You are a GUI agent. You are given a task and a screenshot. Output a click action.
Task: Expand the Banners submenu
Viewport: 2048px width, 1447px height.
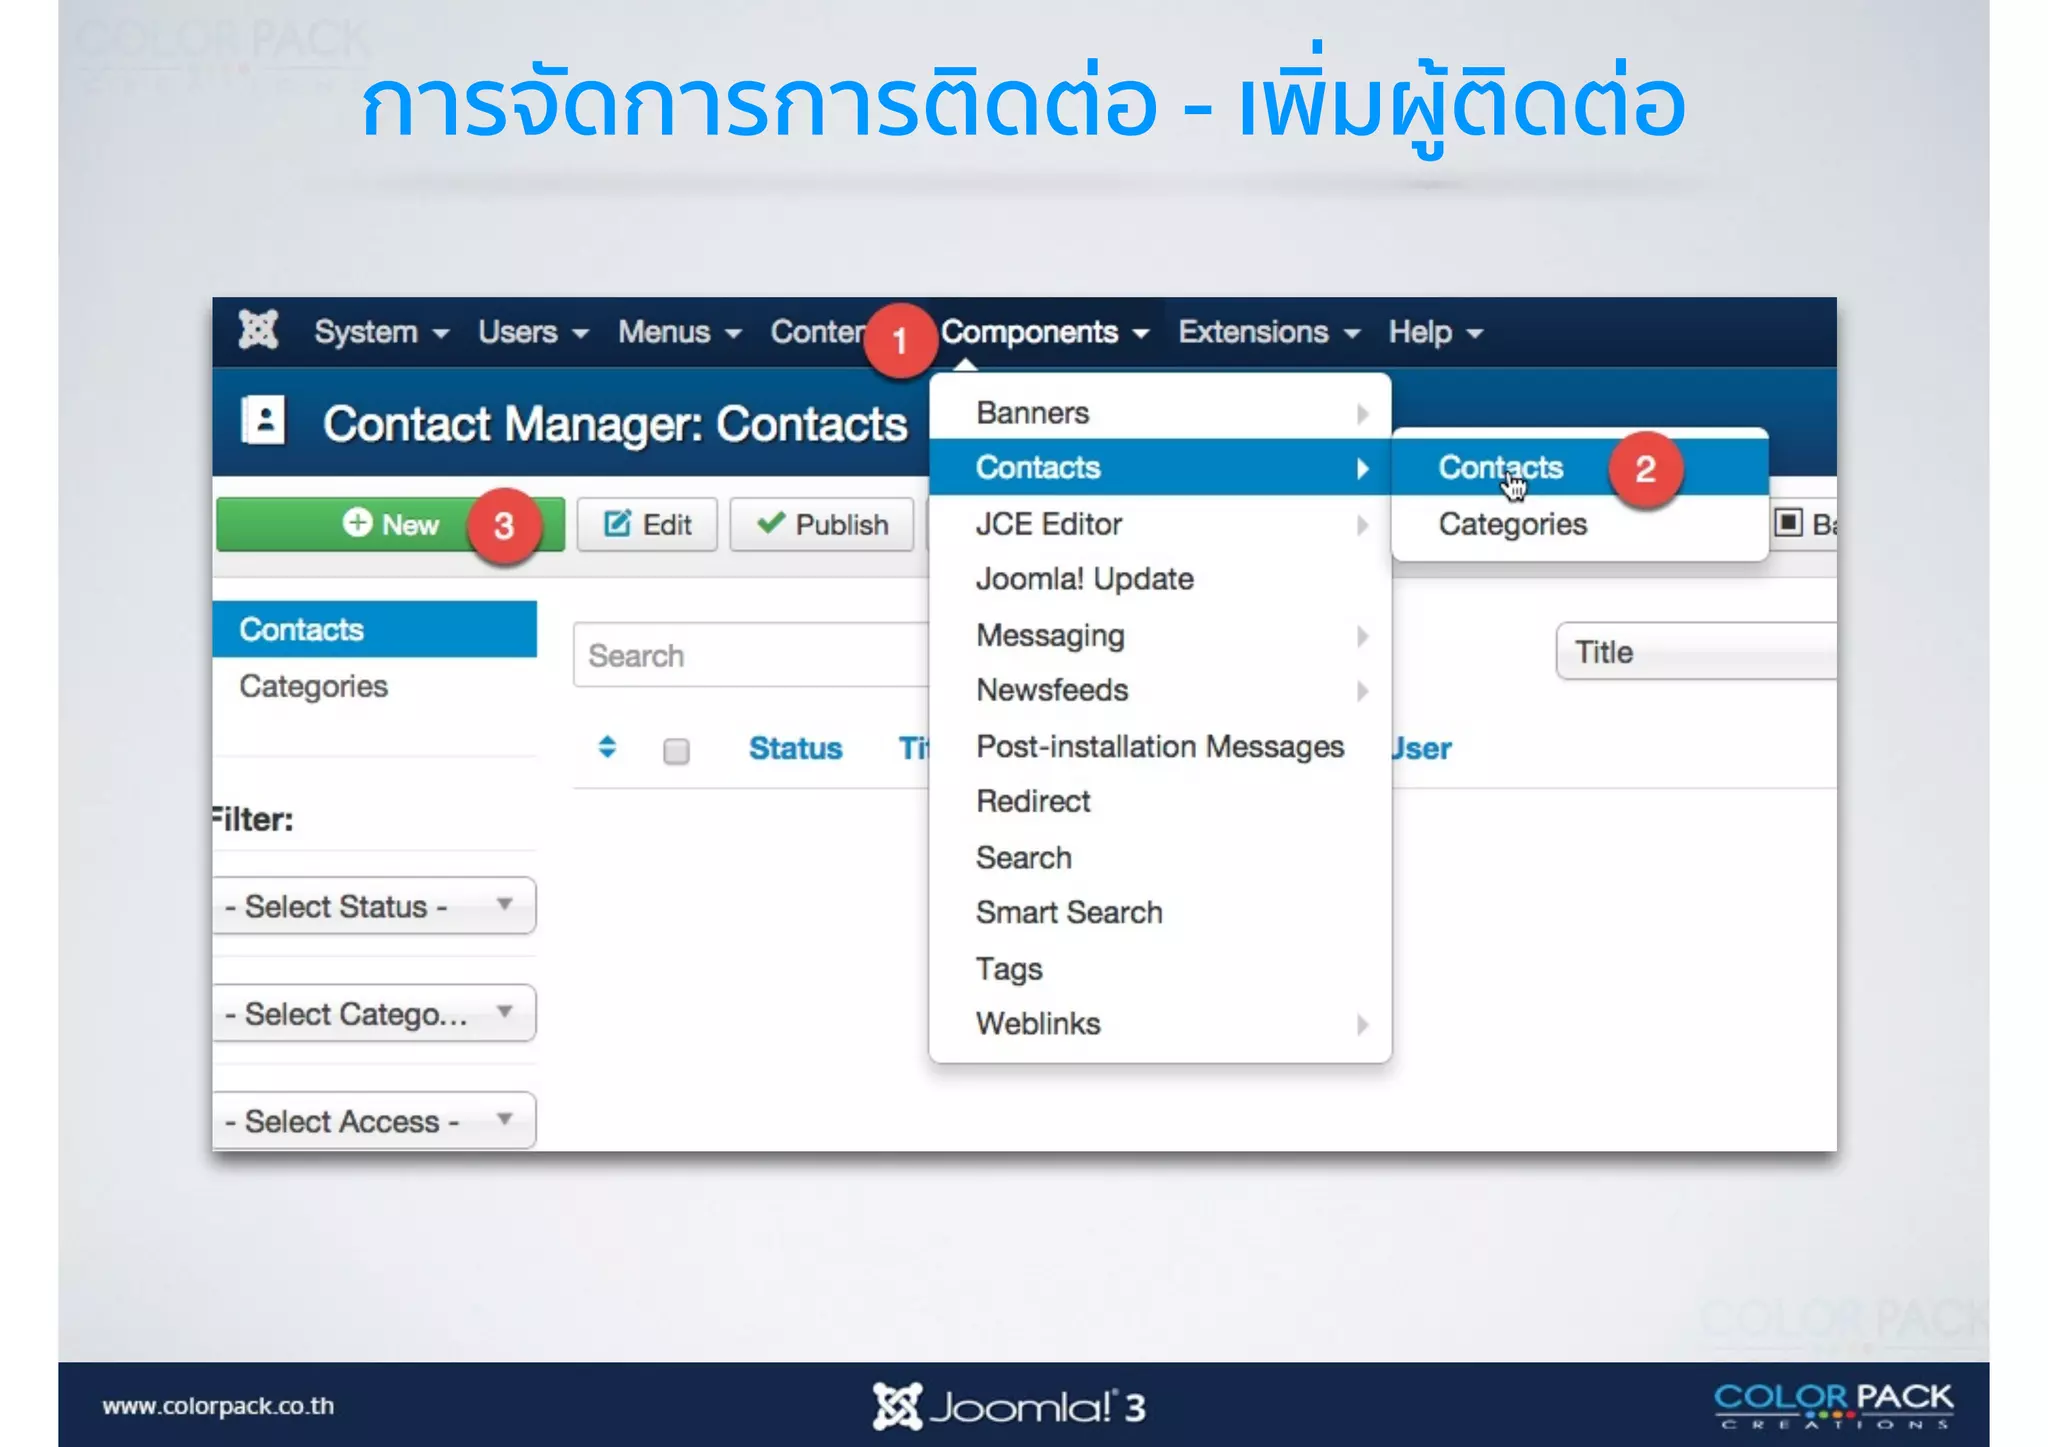pyautogui.click(x=1160, y=412)
